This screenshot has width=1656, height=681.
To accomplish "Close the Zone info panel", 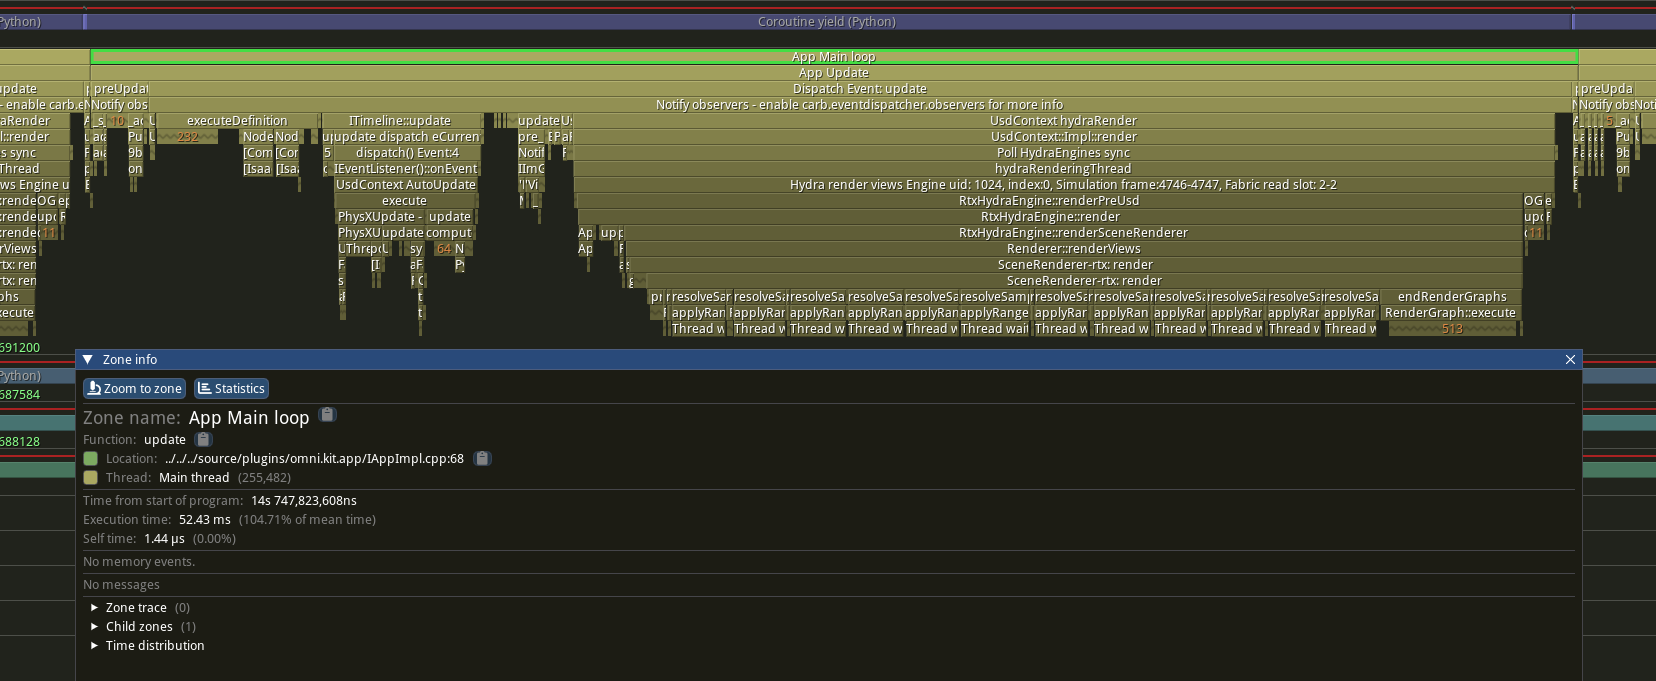I will click(1570, 360).
